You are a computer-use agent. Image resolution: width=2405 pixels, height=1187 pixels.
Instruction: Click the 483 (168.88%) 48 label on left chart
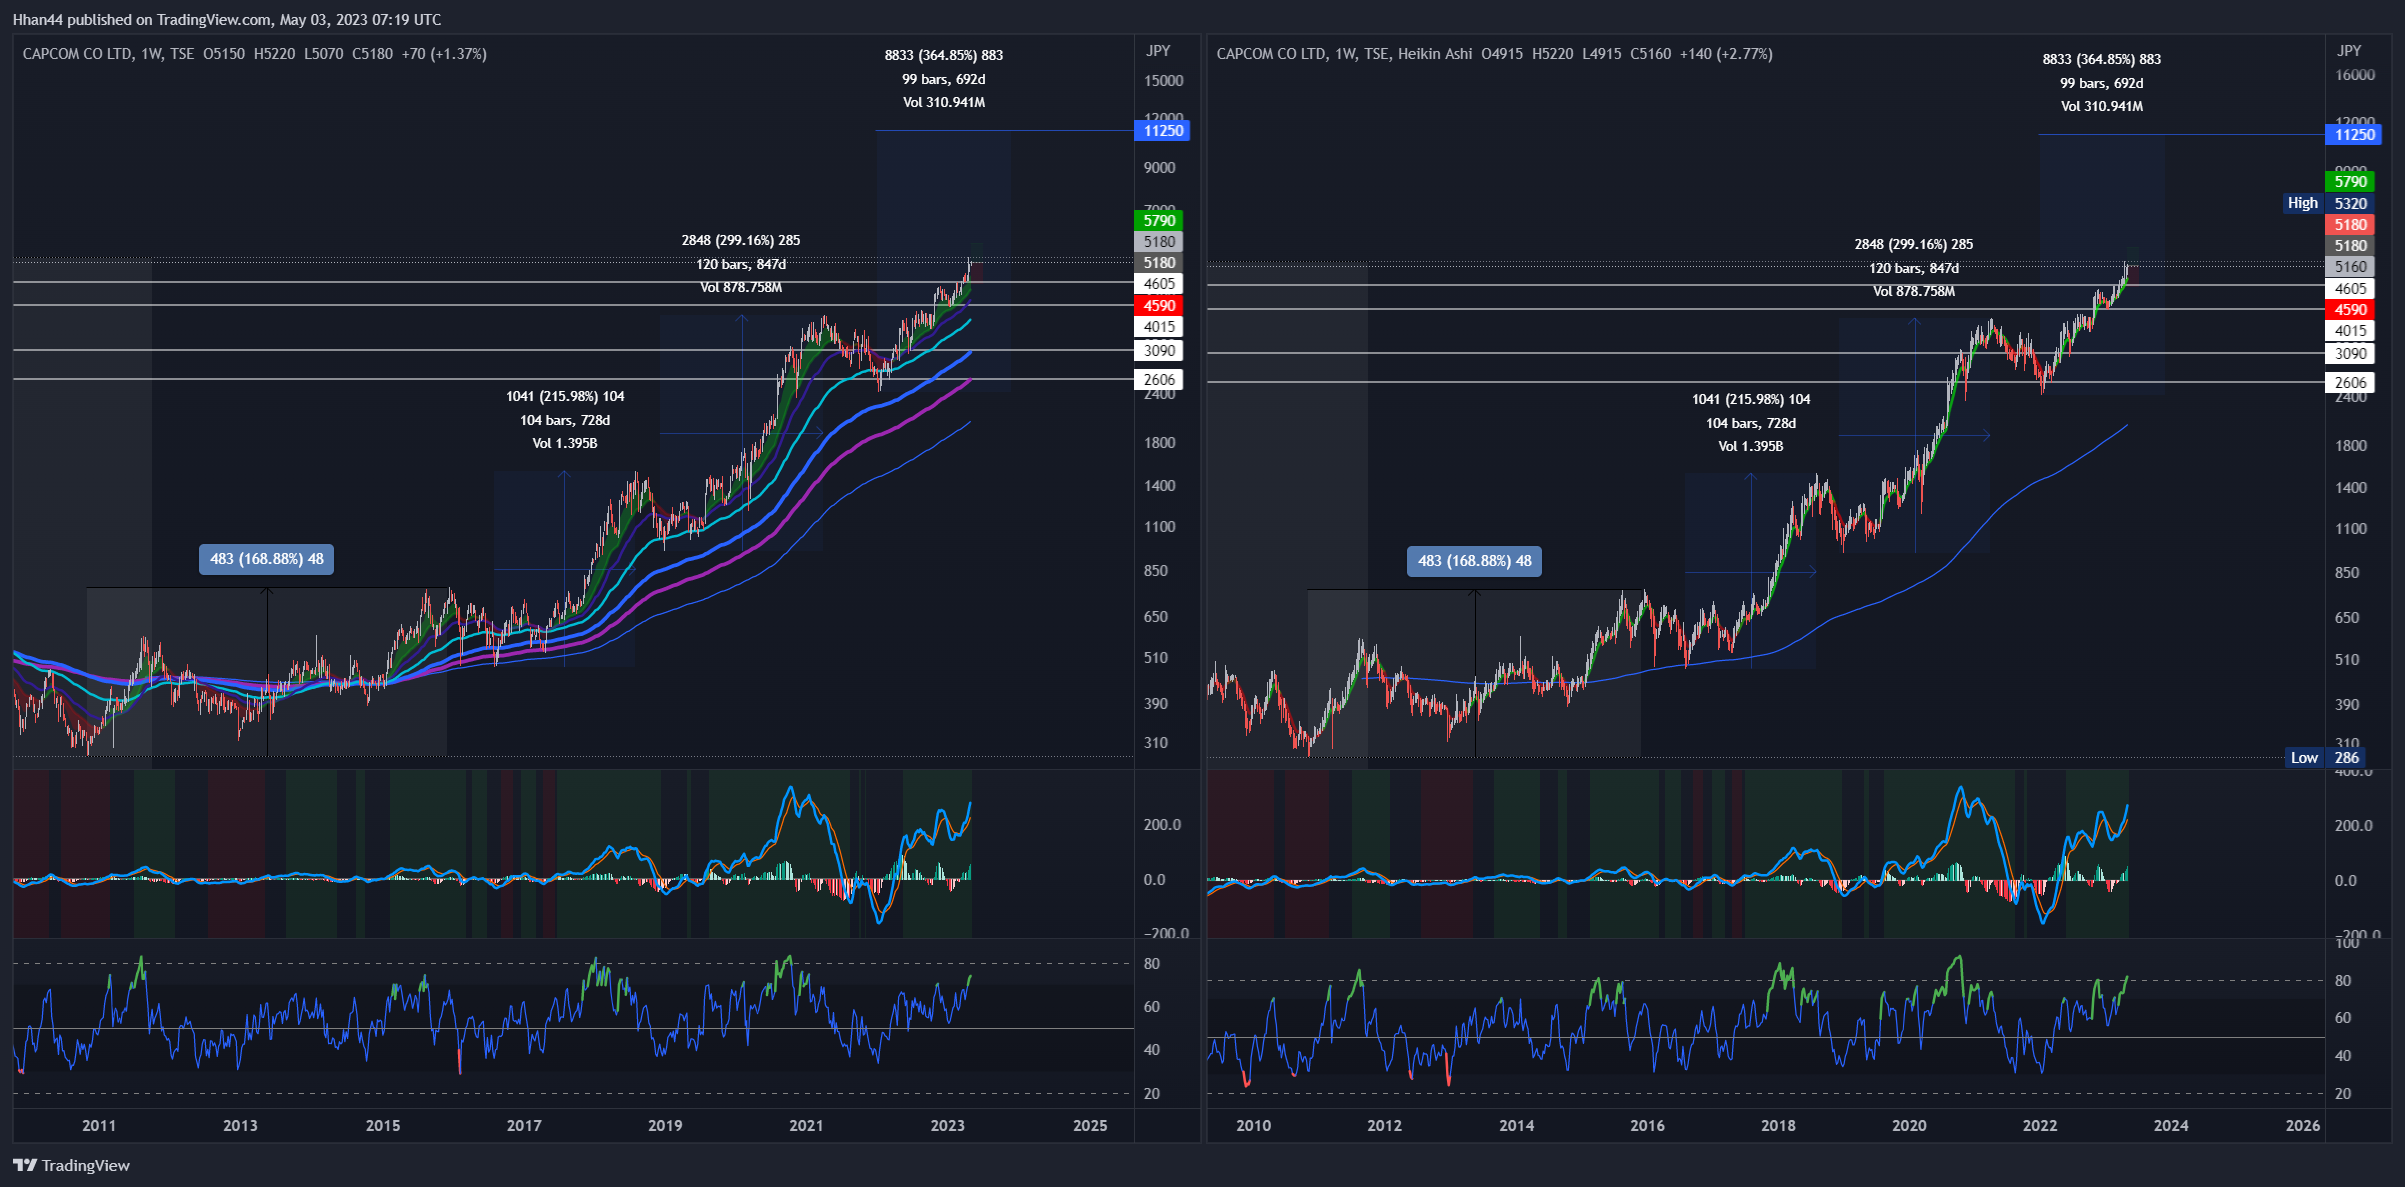click(267, 559)
